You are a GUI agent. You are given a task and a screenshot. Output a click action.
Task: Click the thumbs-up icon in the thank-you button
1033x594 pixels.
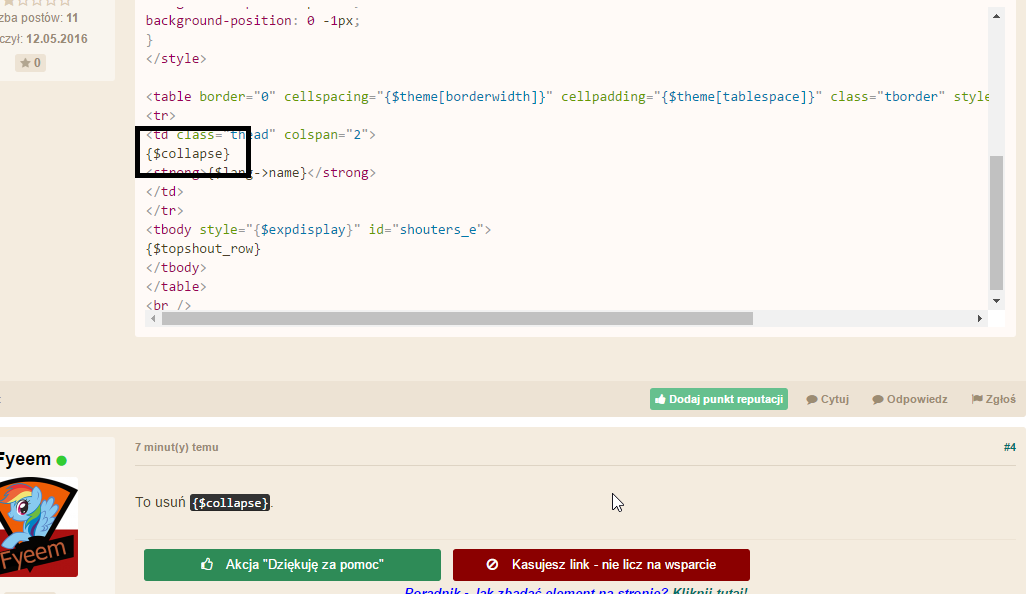[x=208, y=564]
